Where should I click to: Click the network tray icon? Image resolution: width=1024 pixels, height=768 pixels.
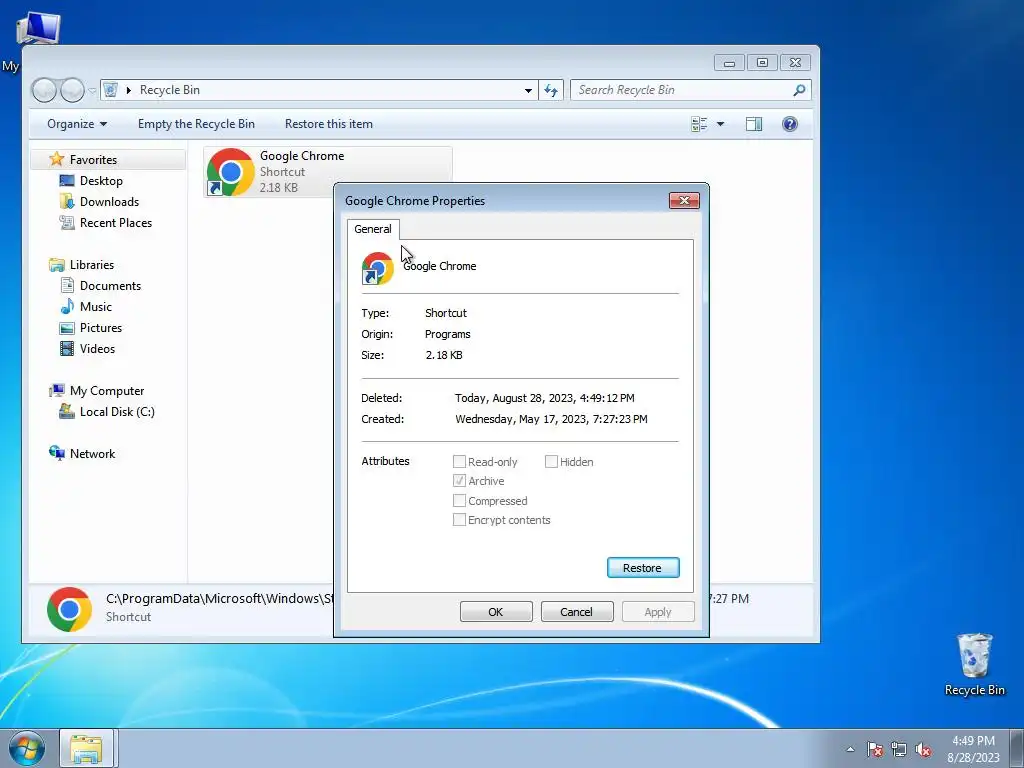(899, 750)
